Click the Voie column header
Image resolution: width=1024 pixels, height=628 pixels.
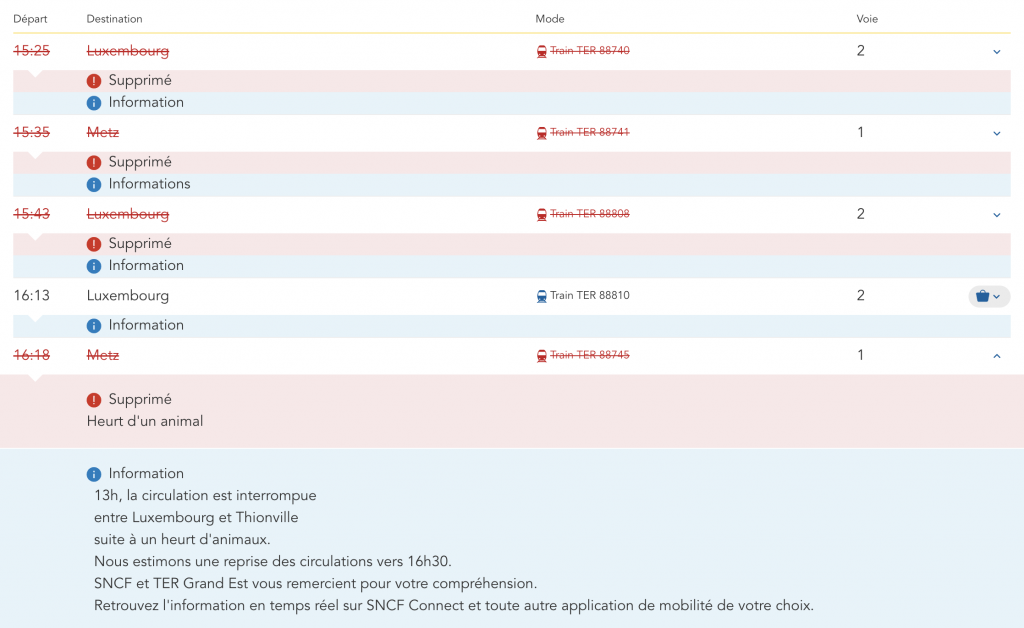[x=867, y=19]
